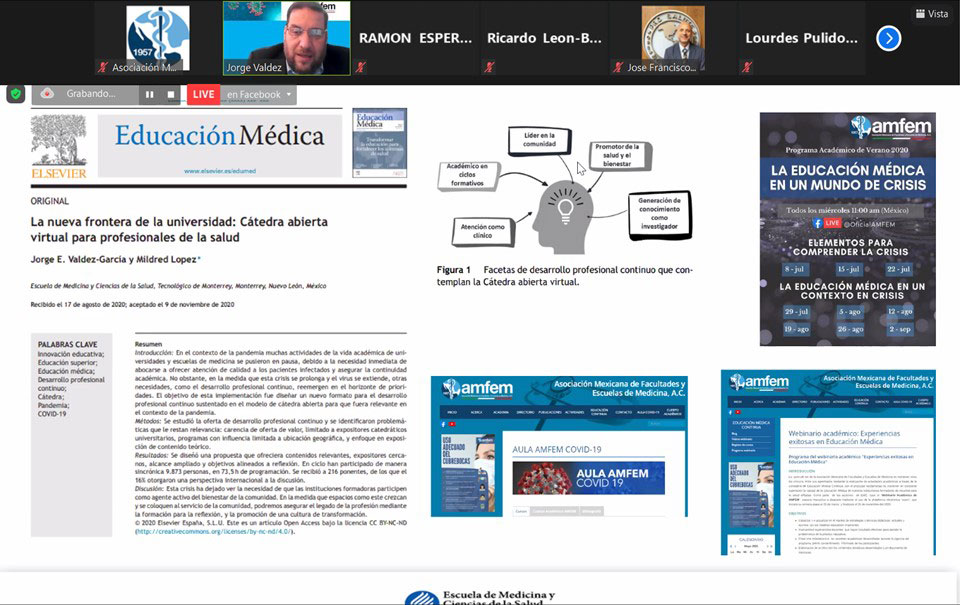Click RAMON ESPER participant tile
Screen dimensions: 960x605
click(x=415, y=38)
